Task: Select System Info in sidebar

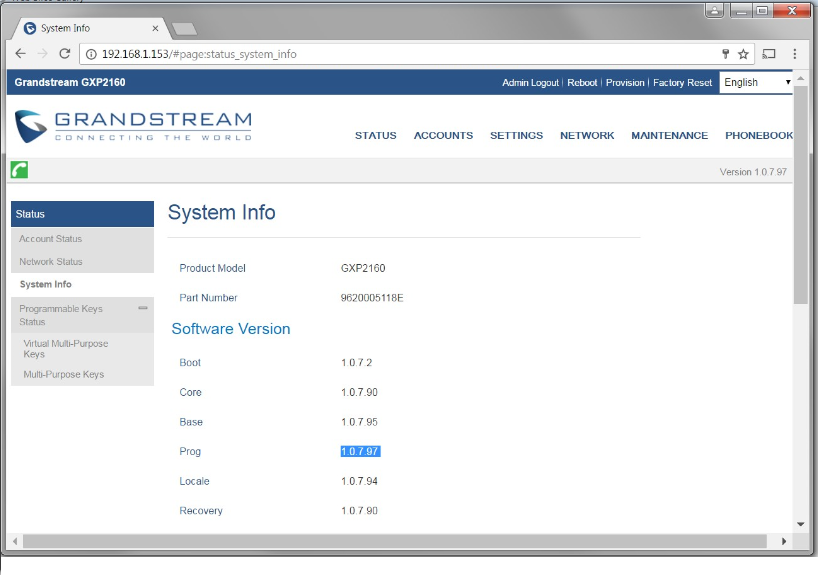Action: (45, 284)
